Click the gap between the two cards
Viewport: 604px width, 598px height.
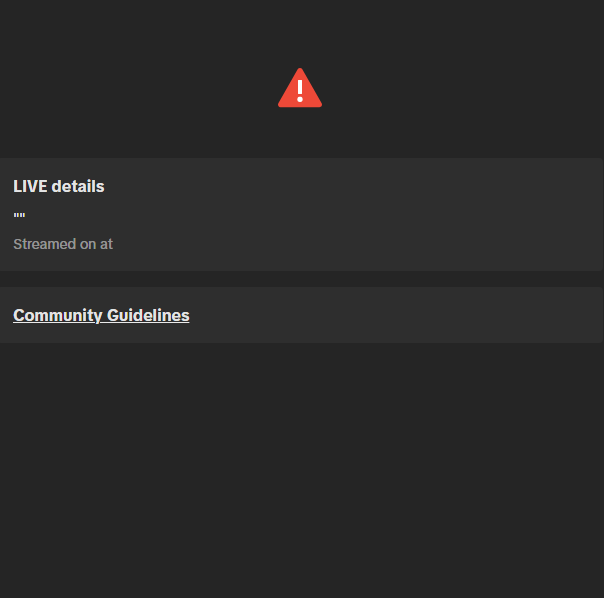coord(302,279)
